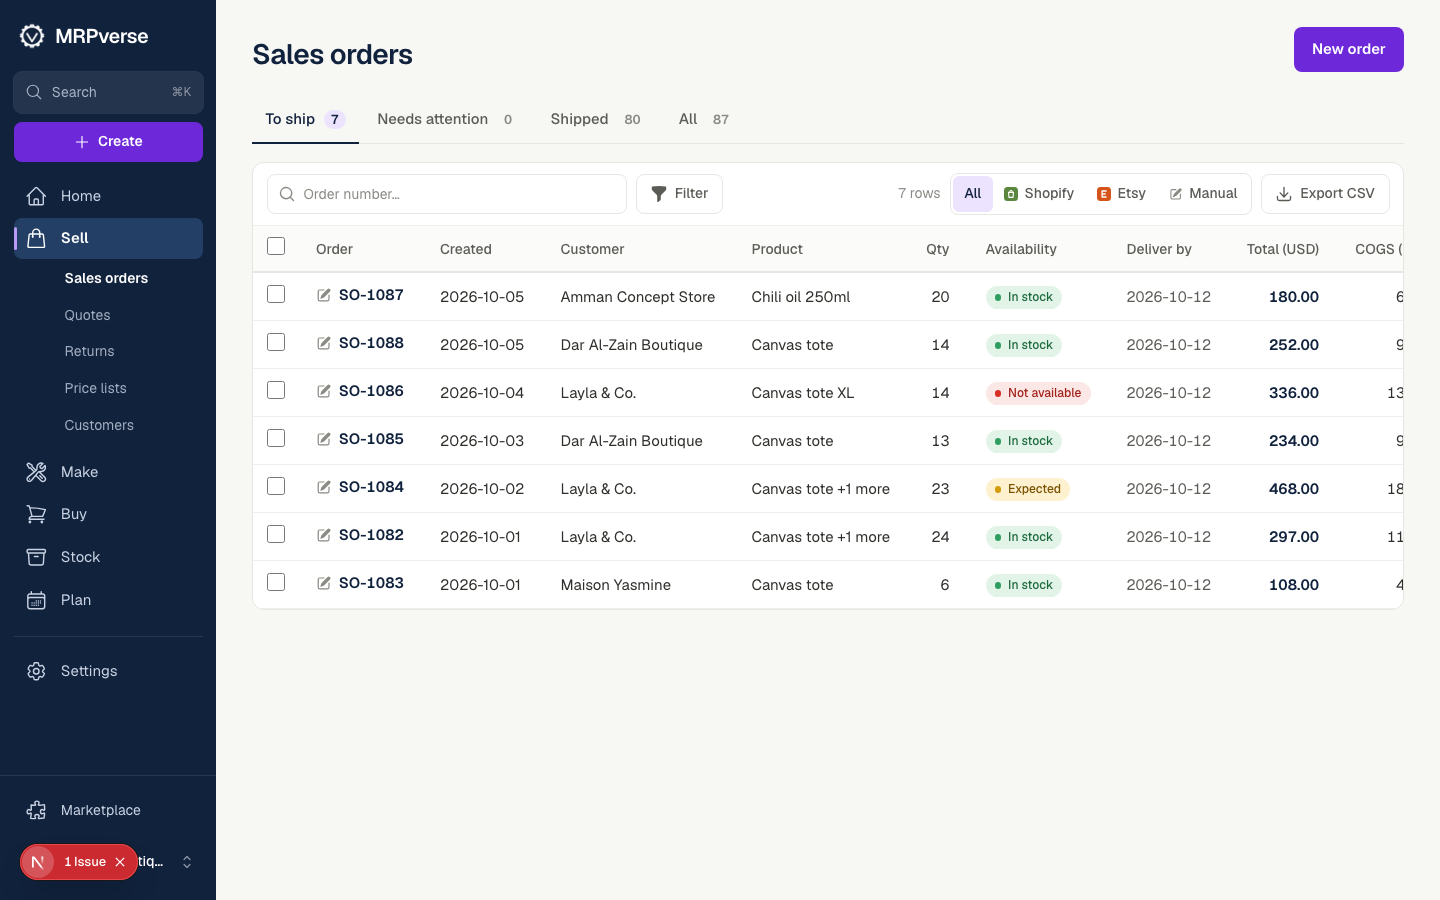This screenshot has height=900, width=1440.
Task: Open the Quotes page link
Action: 88,315
